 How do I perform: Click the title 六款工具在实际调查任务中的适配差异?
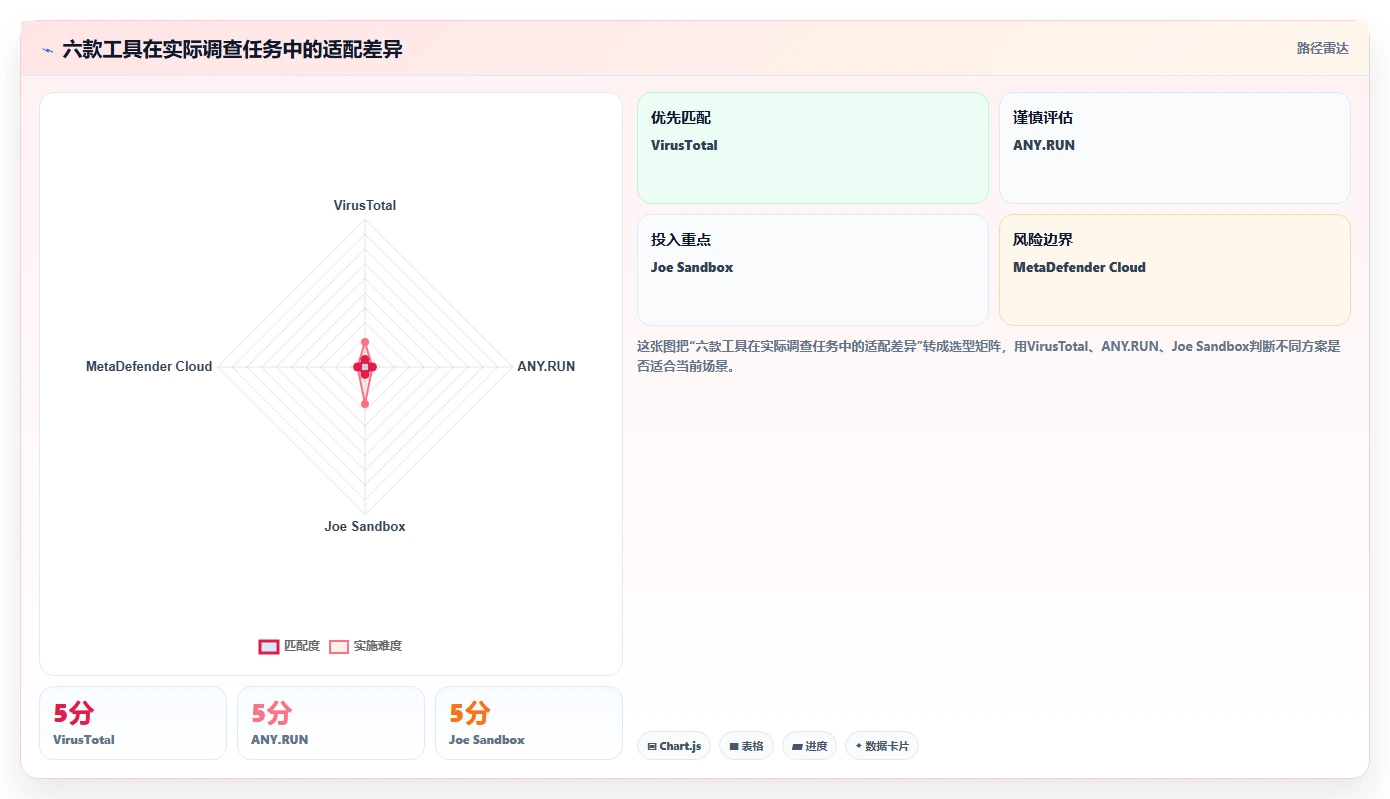point(232,49)
